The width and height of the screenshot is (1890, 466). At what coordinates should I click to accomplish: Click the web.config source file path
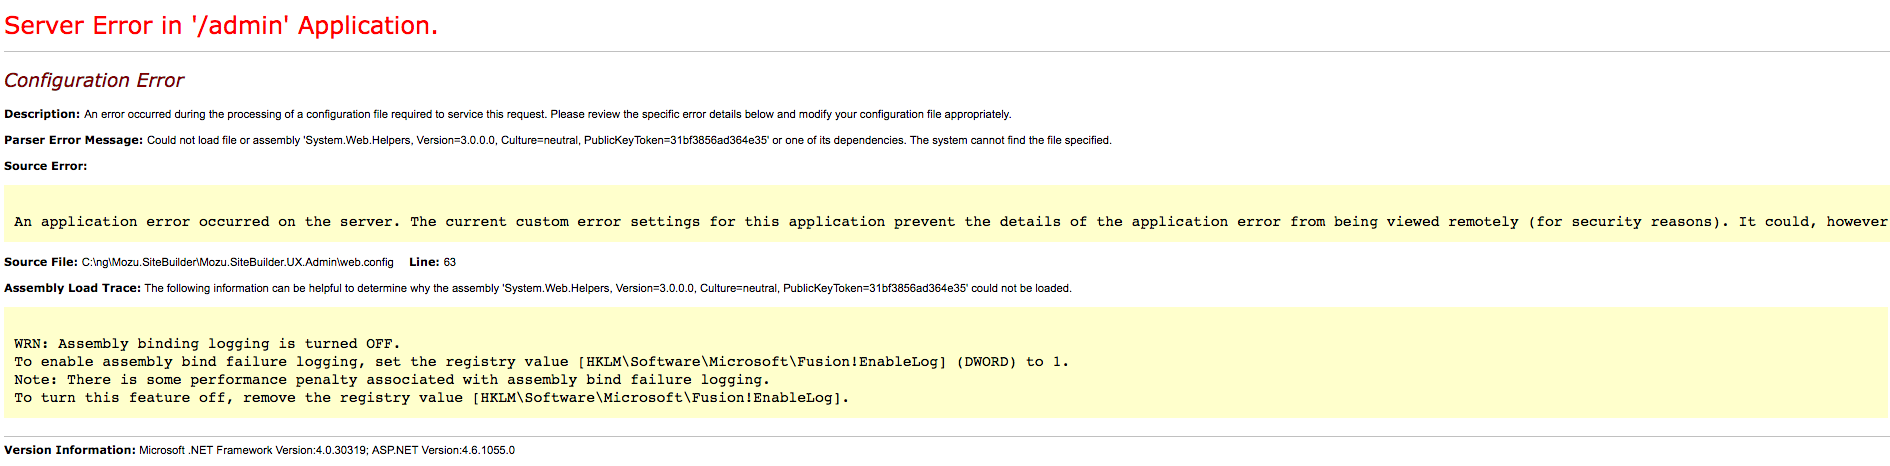[238, 262]
